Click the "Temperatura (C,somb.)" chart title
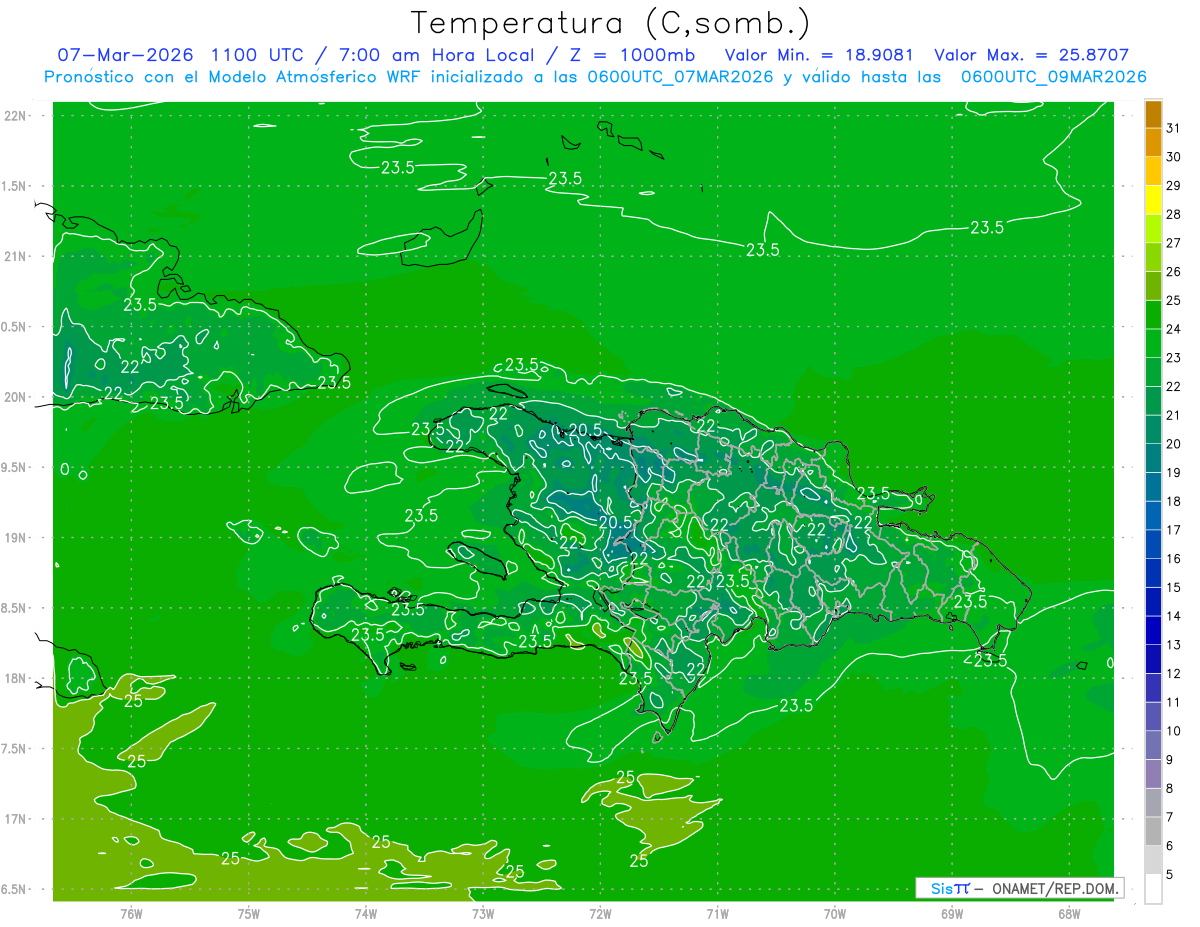Viewport: 1200px width, 927px height. coord(611,23)
